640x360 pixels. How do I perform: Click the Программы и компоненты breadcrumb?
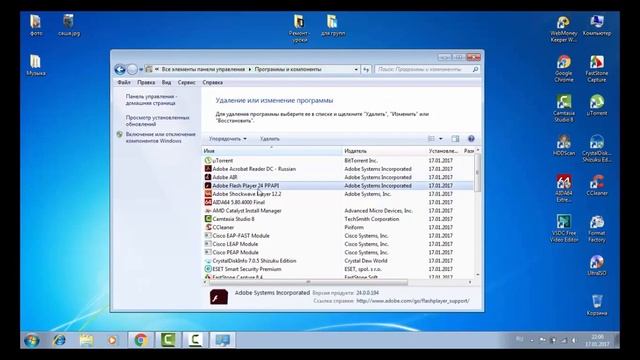coord(288,69)
